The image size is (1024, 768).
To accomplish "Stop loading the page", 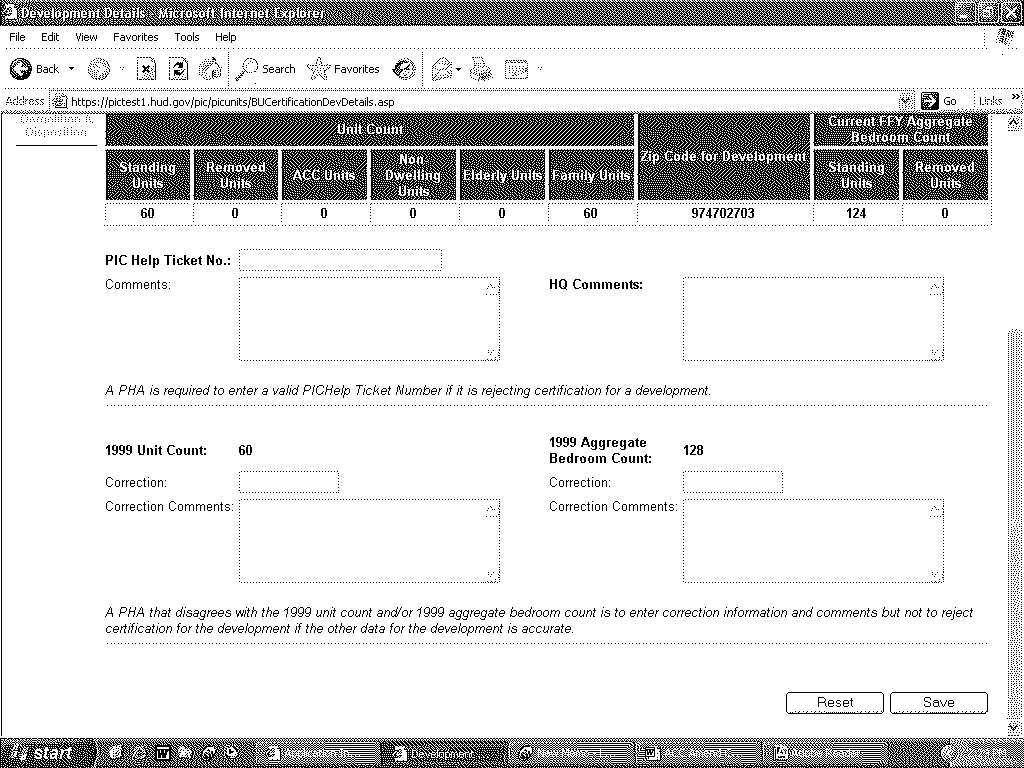I will (146, 69).
